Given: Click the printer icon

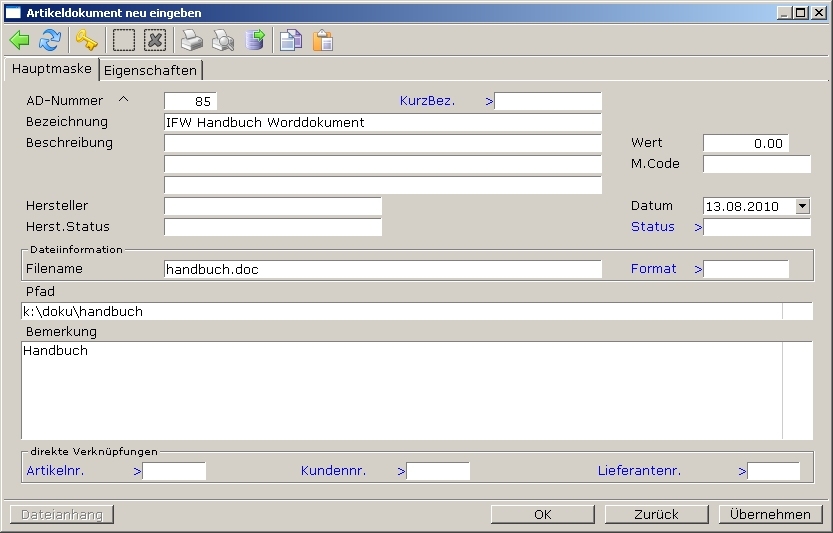Looking at the screenshot, I should 191,40.
